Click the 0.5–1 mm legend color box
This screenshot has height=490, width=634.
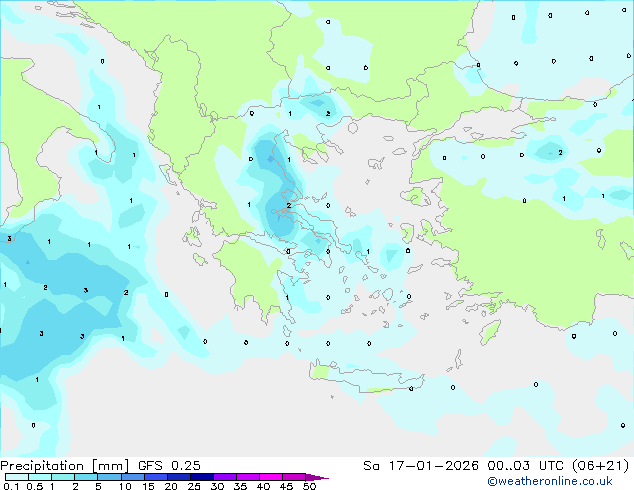point(40,477)
